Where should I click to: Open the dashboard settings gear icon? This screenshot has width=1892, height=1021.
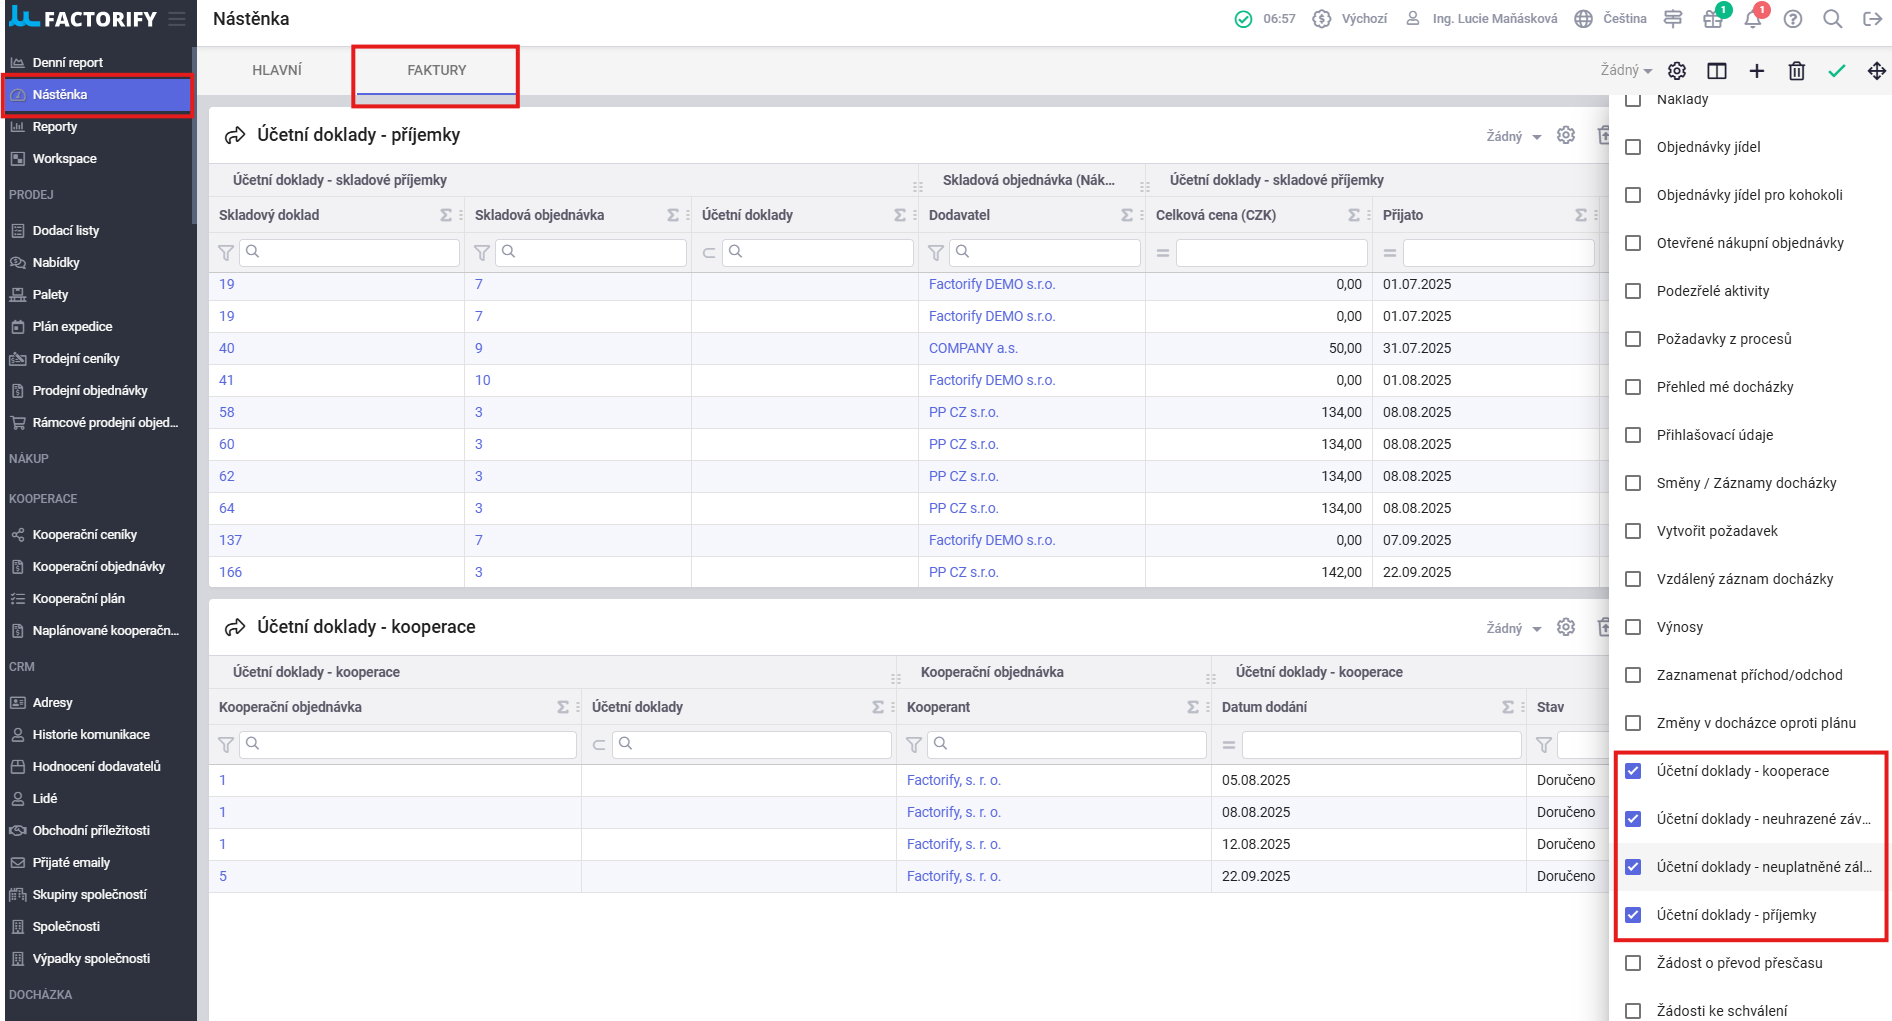click(x=1677, y=71)
